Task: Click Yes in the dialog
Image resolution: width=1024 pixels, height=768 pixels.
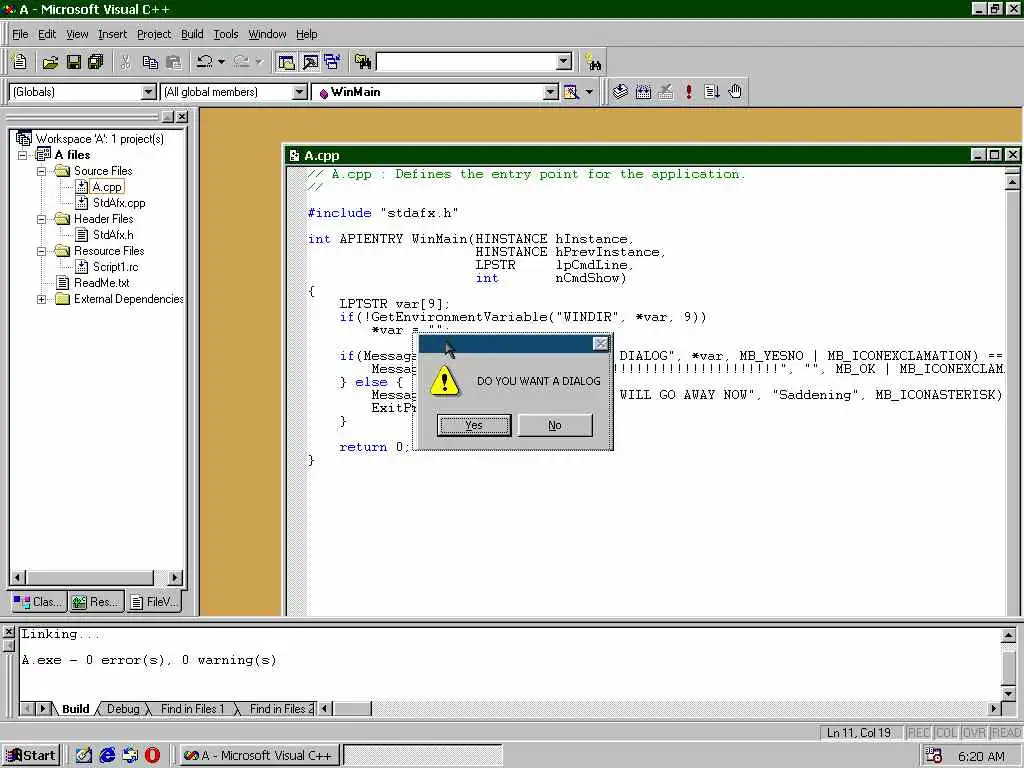Action: pos(473,425)
